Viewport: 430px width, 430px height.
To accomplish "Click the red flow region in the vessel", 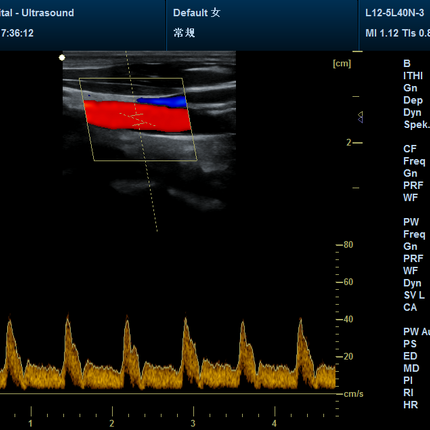I will [137, 117].
